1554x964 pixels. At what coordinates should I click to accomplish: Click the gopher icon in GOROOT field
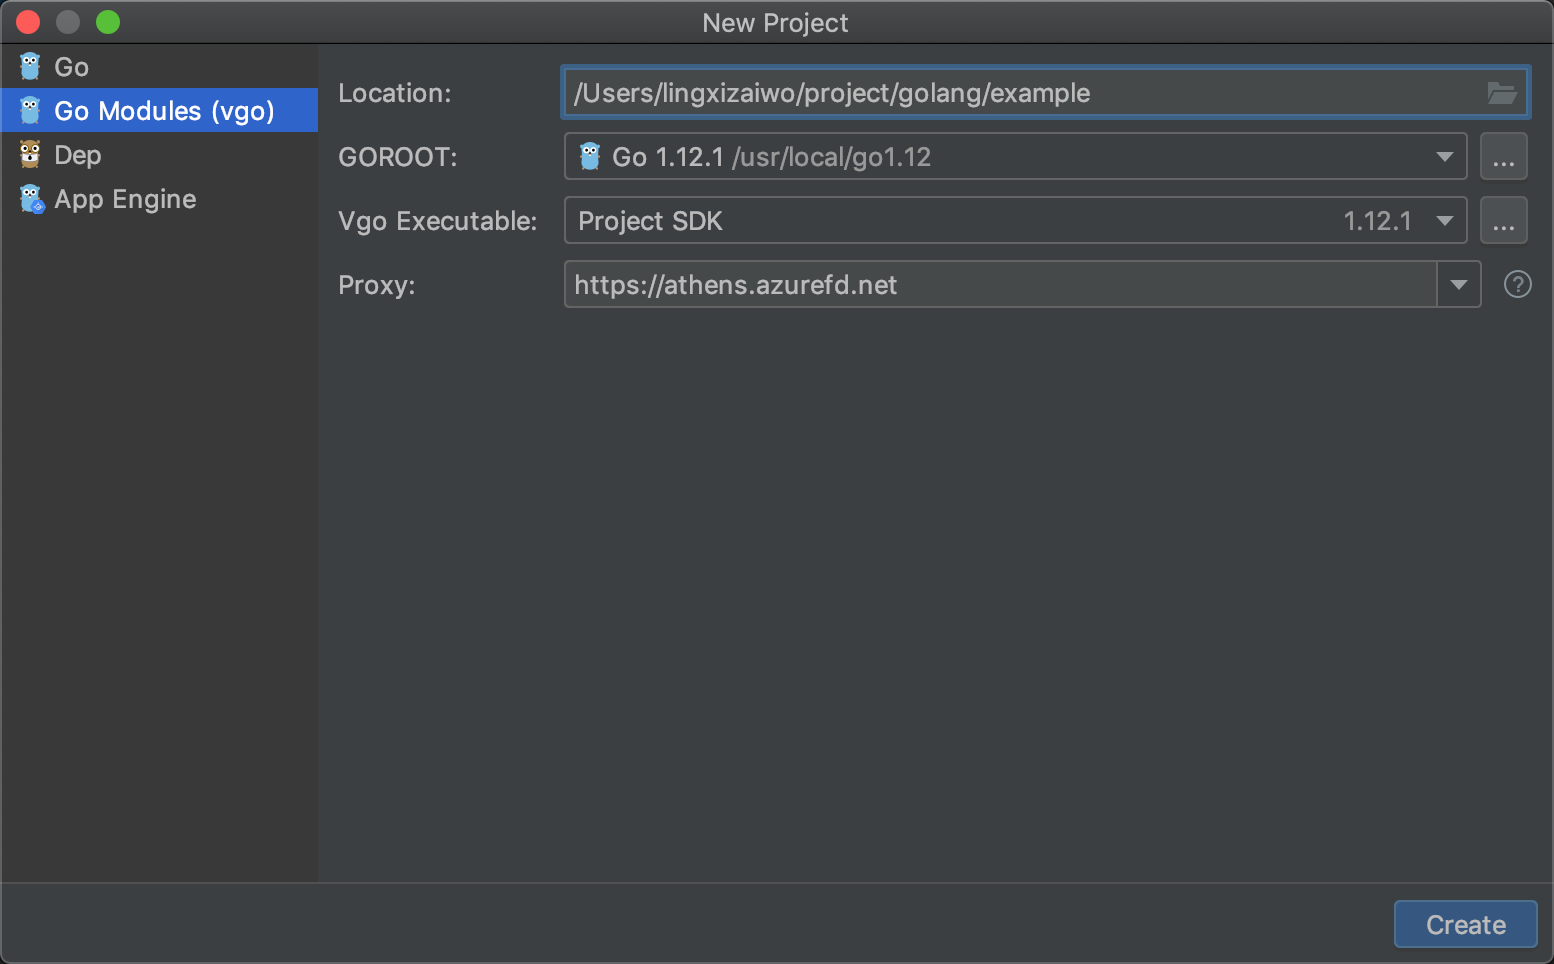point(590,157)
